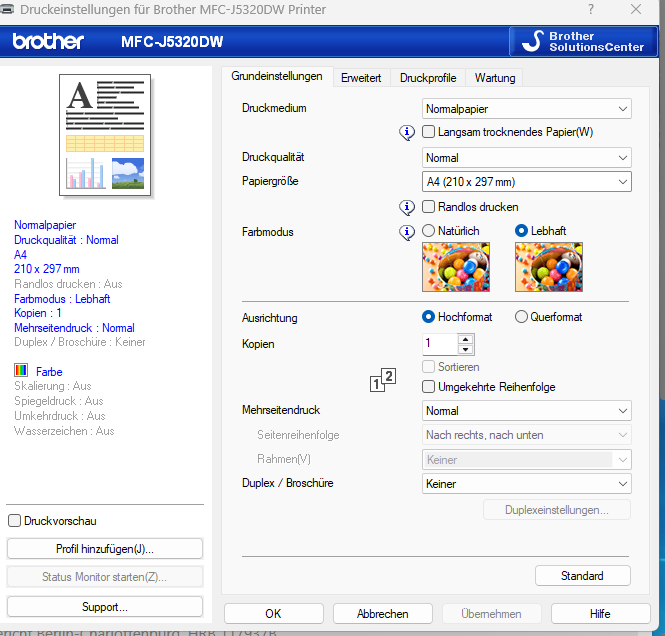The image size is (665, 636).
Task: Click 'Randlos drucken : Aus' summary text
Action: pos(68,284)
